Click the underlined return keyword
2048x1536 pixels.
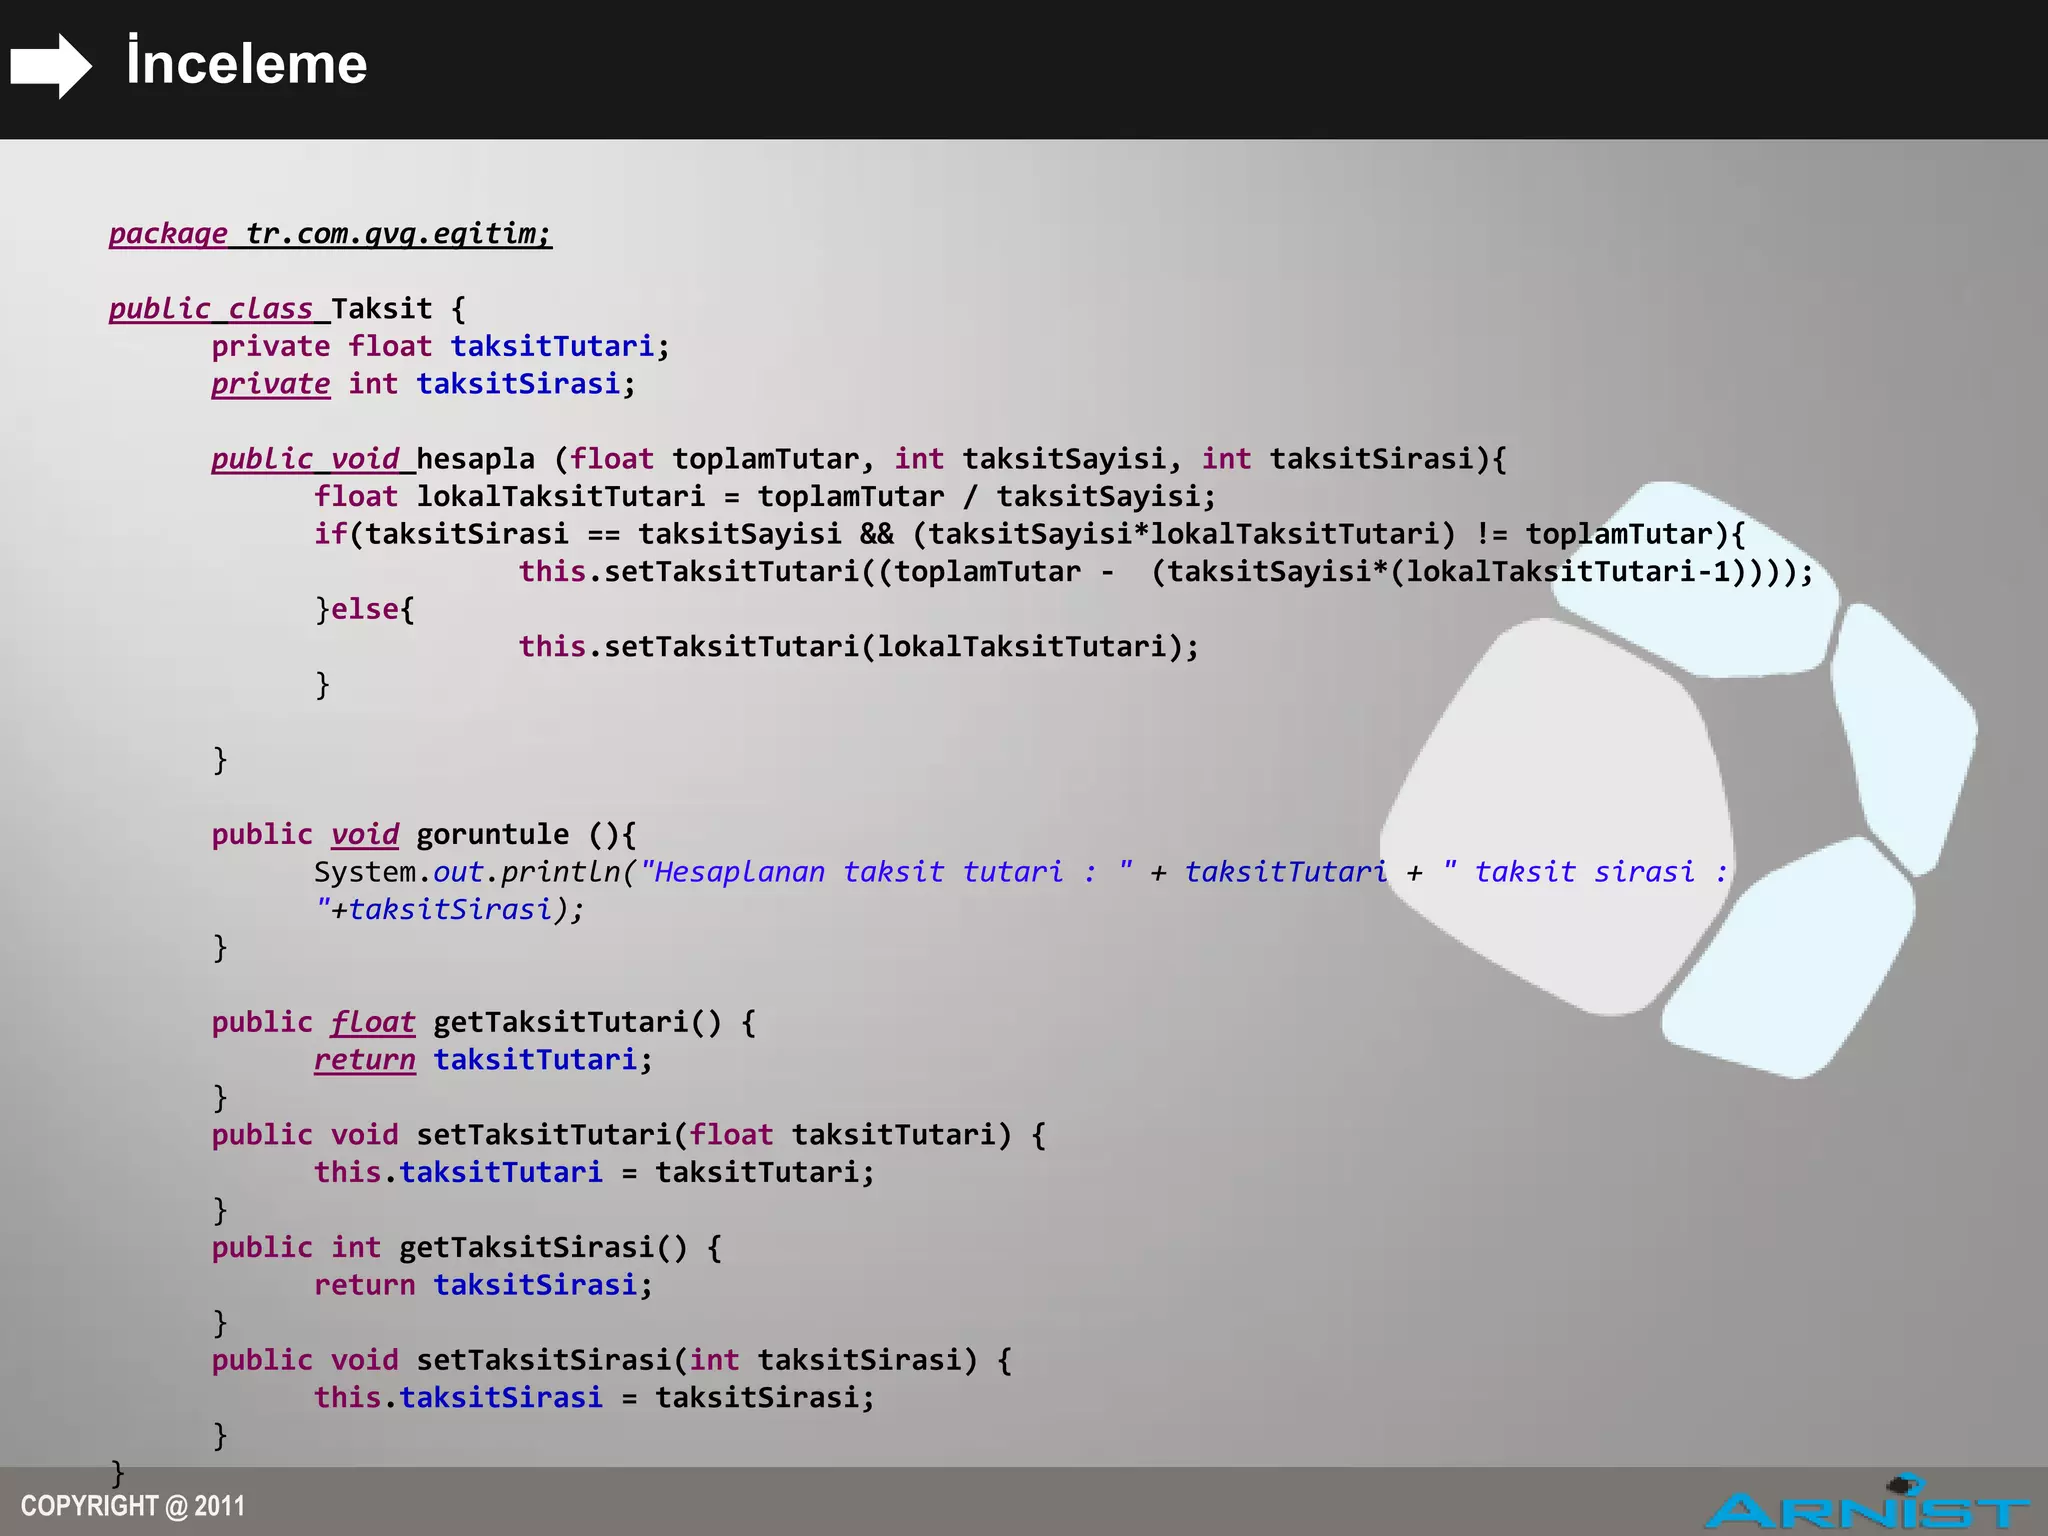pos(364,1060)
